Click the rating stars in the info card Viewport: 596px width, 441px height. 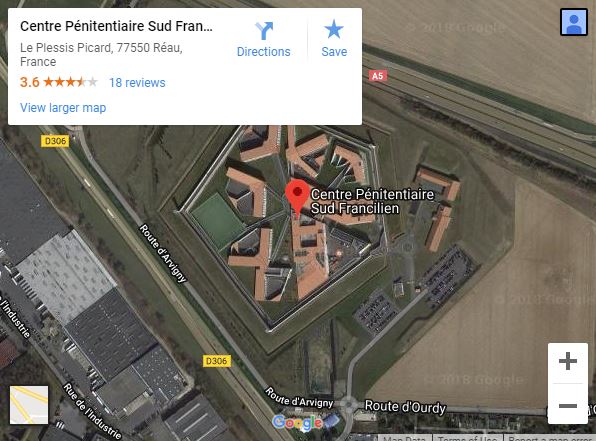70,82
